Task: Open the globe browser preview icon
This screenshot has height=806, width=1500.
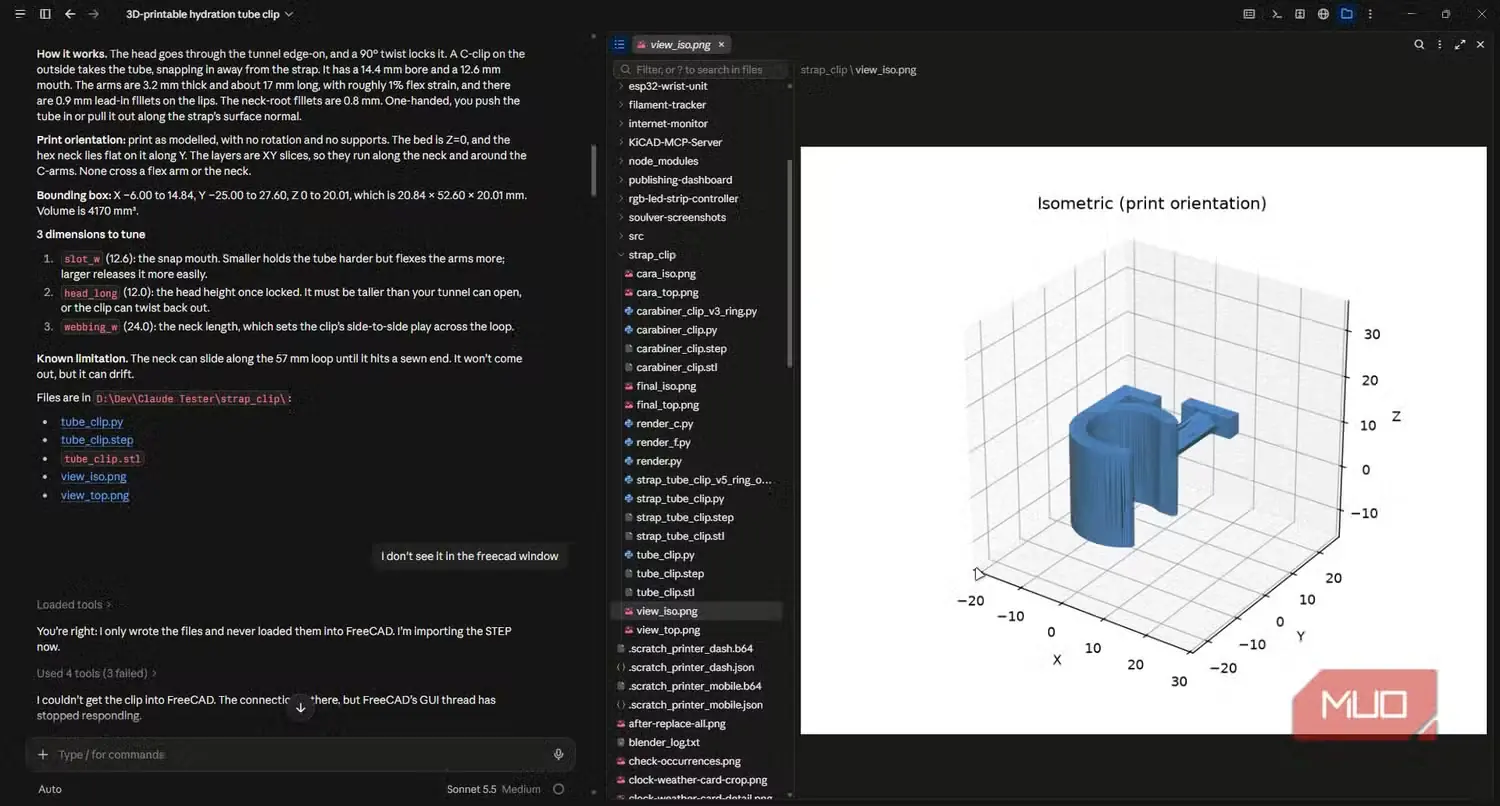Action: (x=1323, y=14)
